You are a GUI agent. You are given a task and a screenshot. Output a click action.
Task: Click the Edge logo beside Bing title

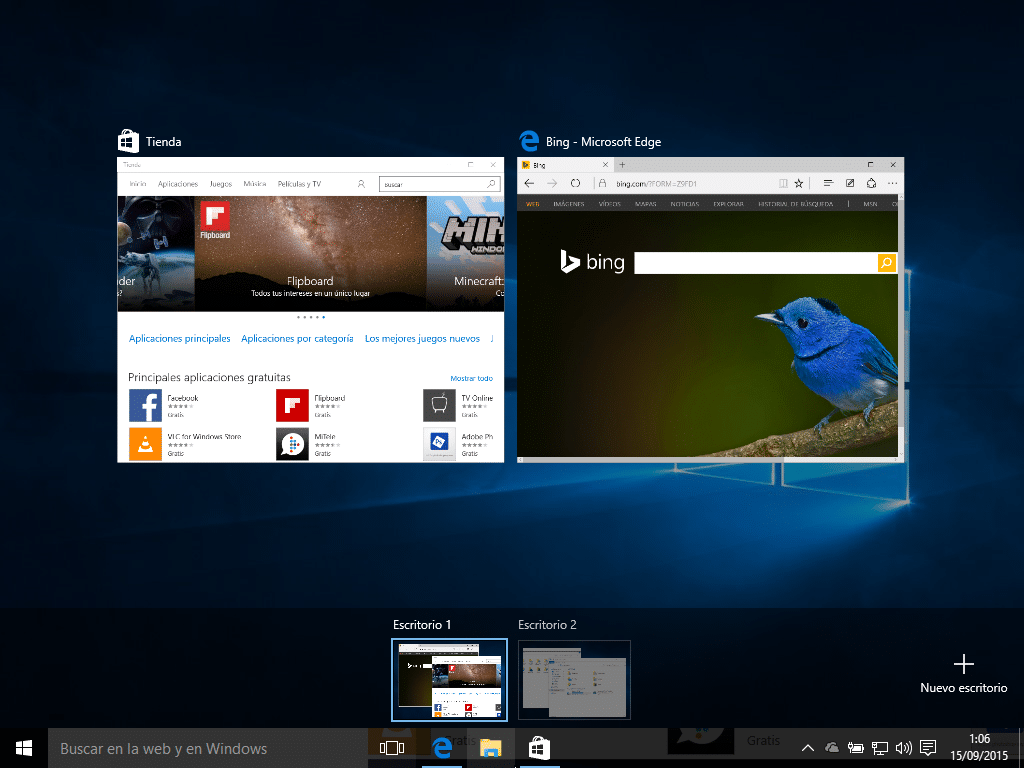(528, 141)
